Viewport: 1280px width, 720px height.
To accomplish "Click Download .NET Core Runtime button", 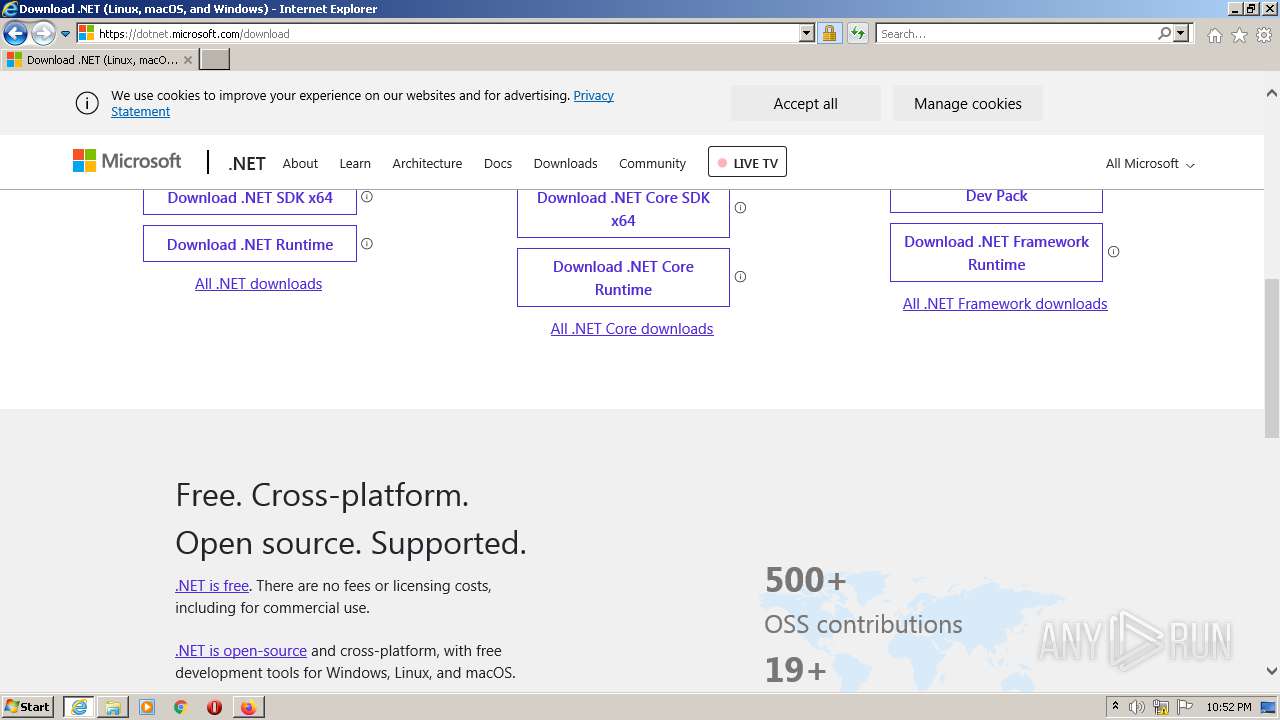I will (x=623, y=278).
